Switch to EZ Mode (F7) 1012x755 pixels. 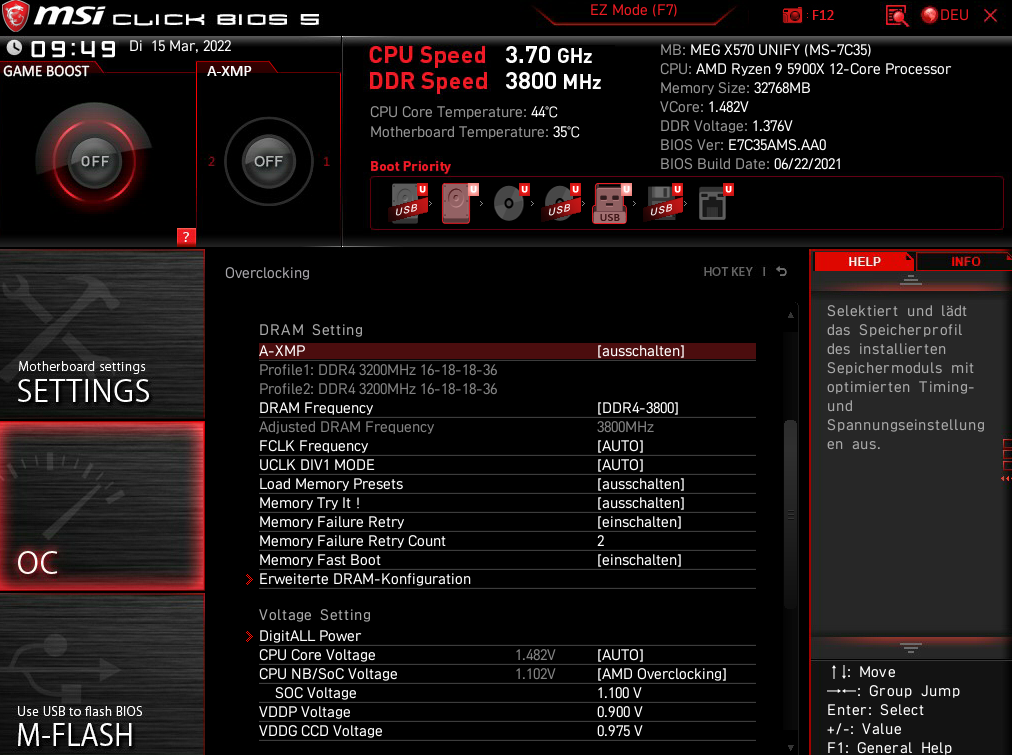(x=633, y=11)
